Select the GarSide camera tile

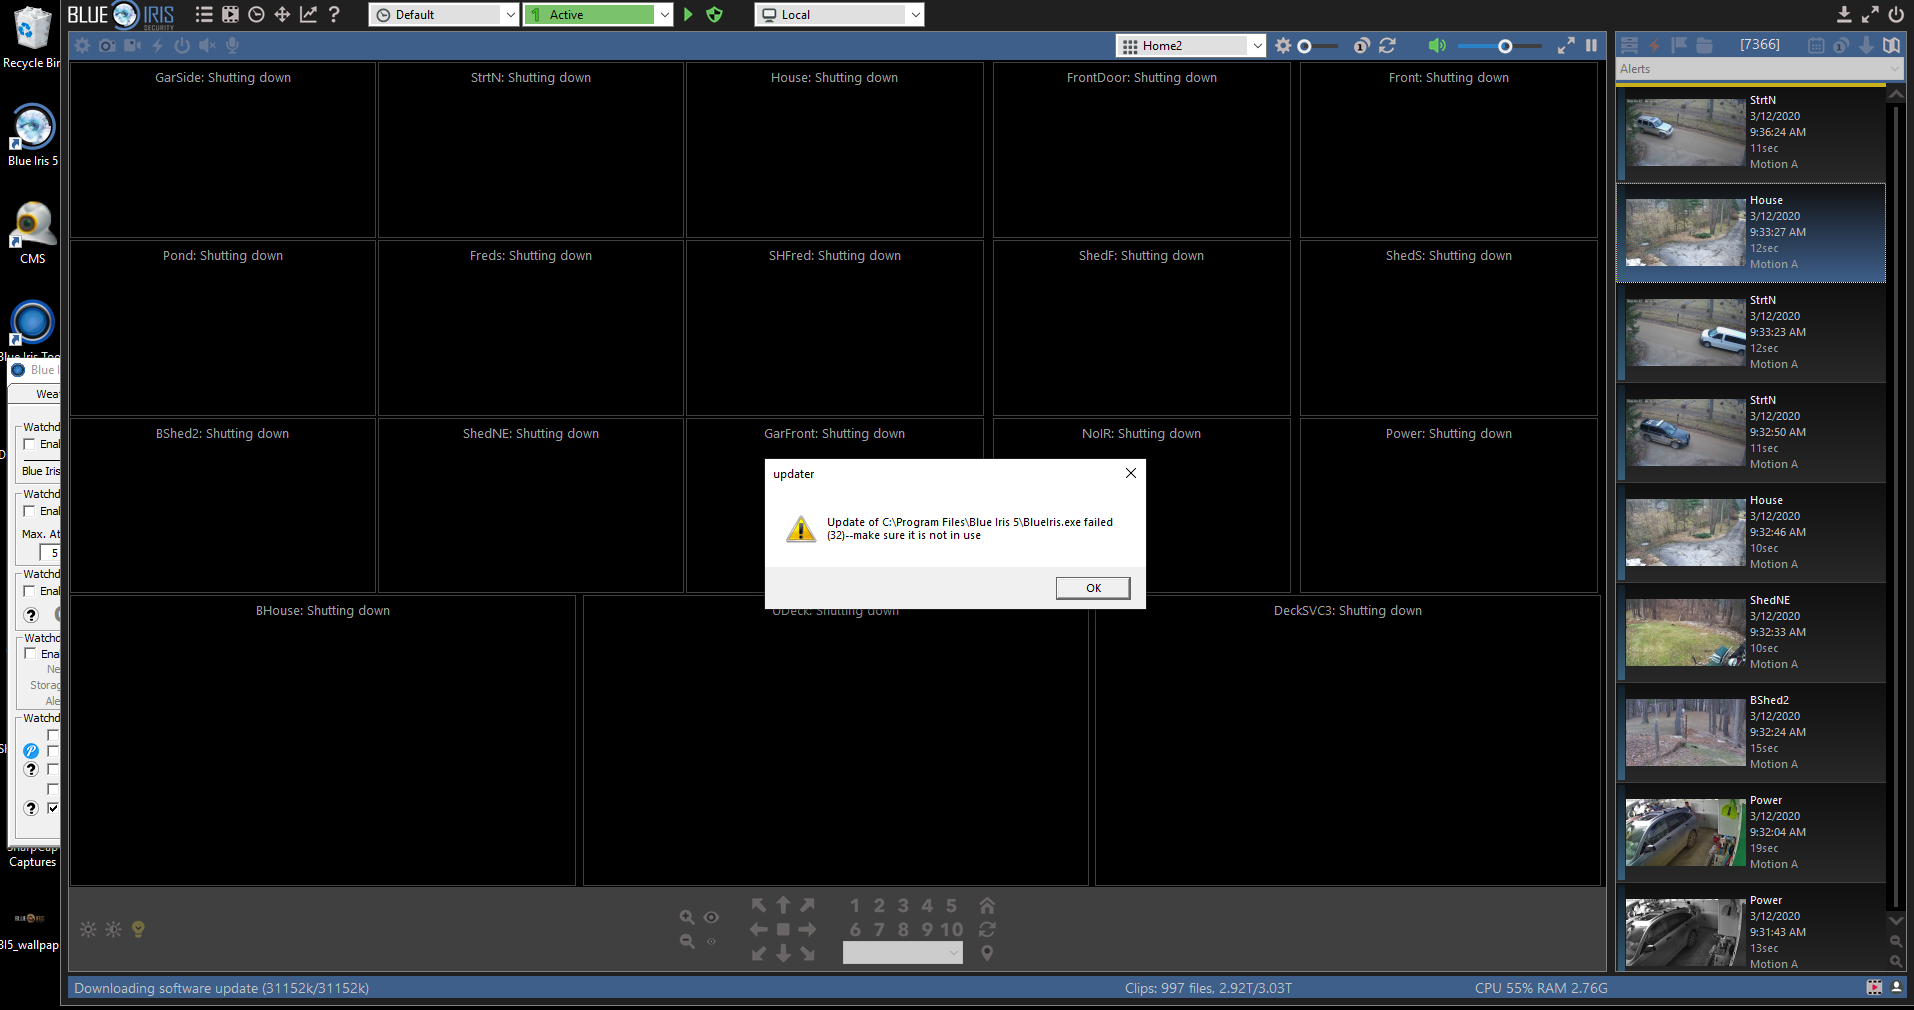point(223,150)
